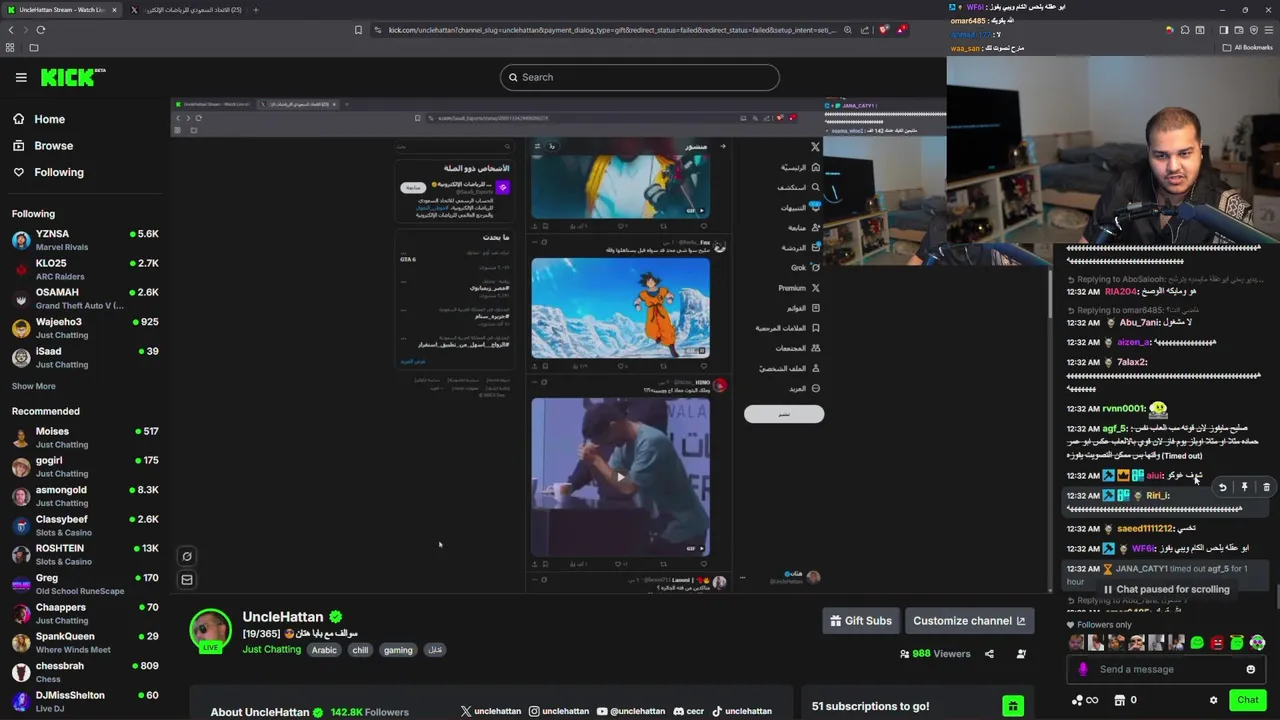Go back in browser

[11, 30]
